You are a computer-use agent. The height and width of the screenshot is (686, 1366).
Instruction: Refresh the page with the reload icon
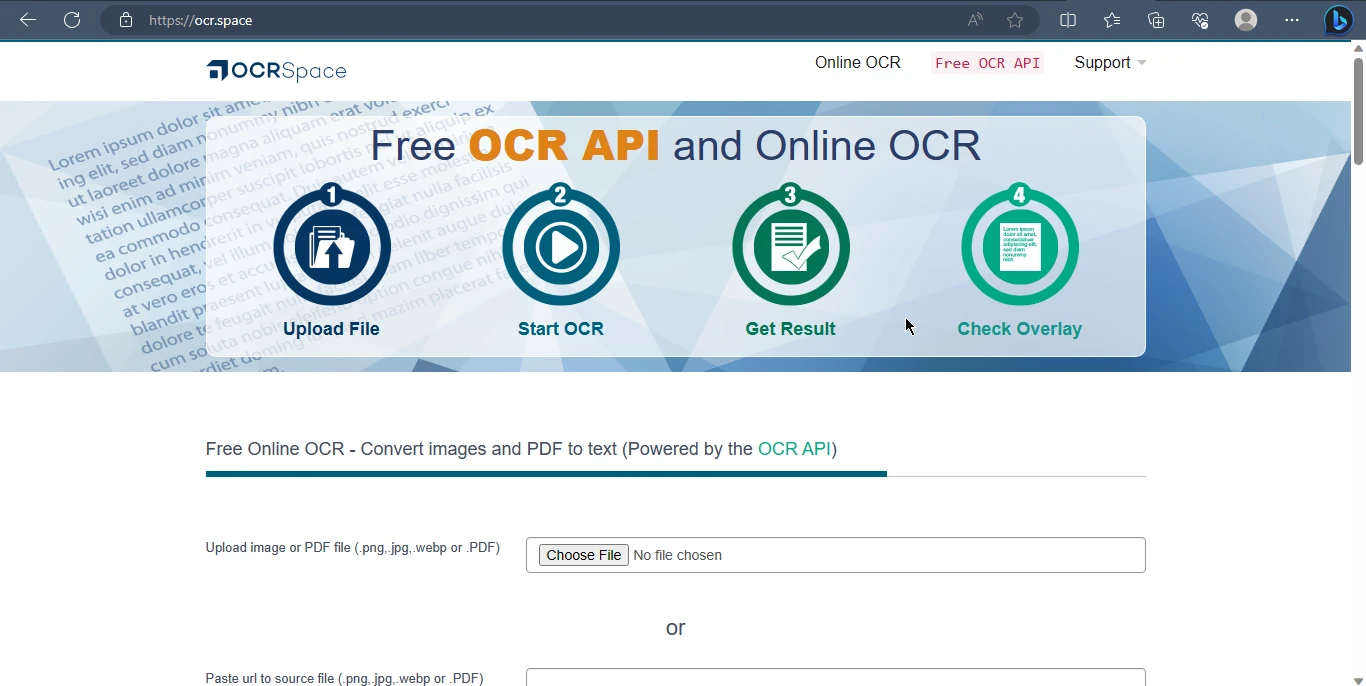tap(72, 20)
